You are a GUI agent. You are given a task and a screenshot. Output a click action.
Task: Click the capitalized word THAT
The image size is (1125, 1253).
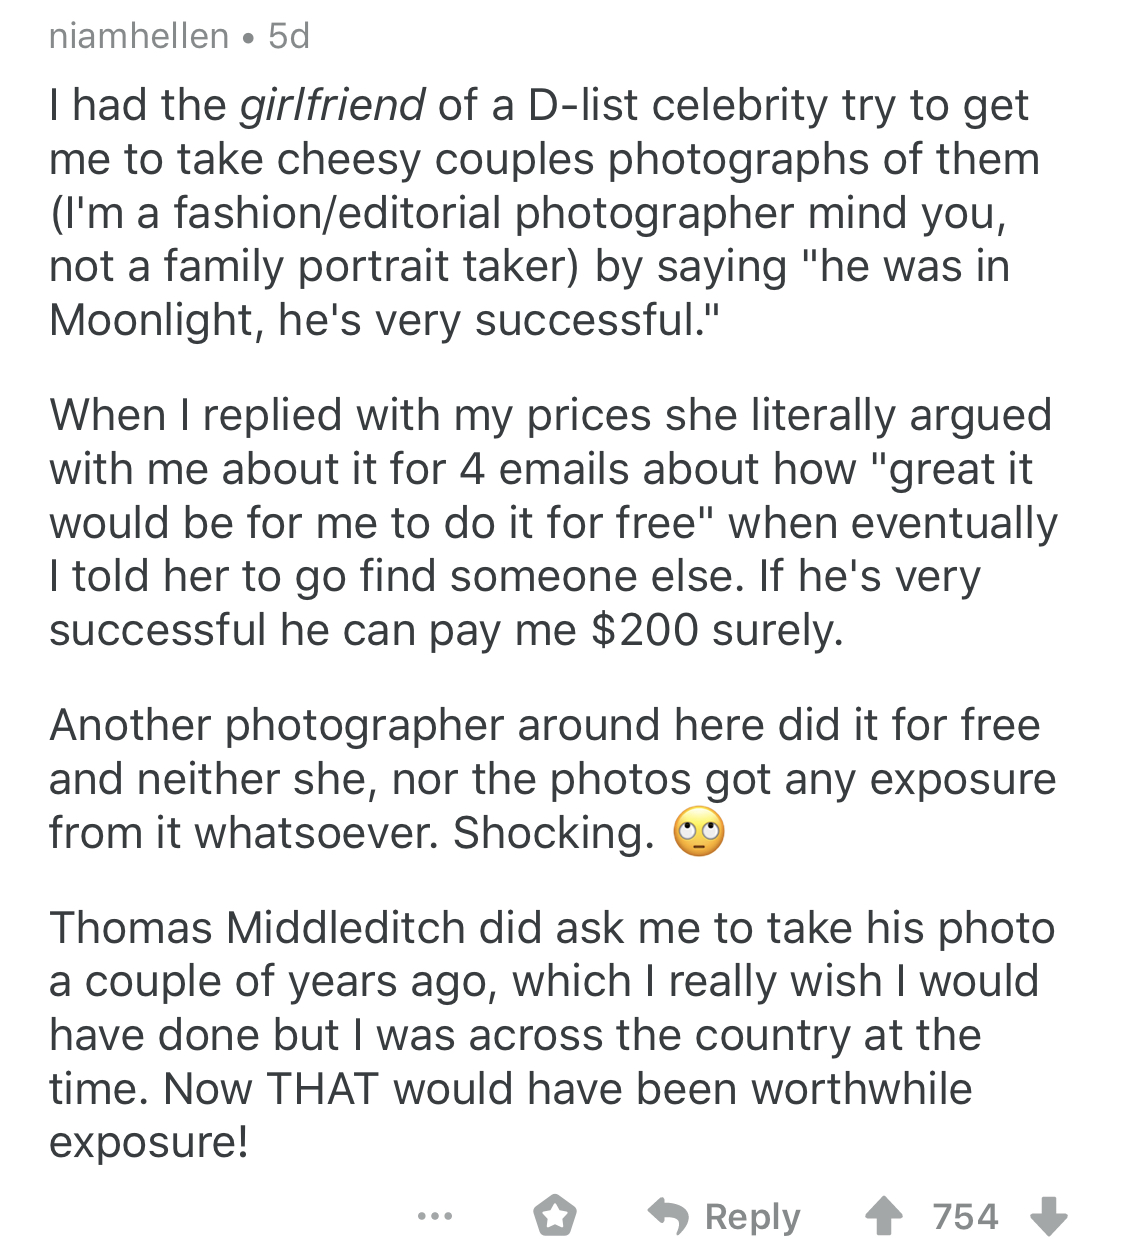[x=323, y=1089]
